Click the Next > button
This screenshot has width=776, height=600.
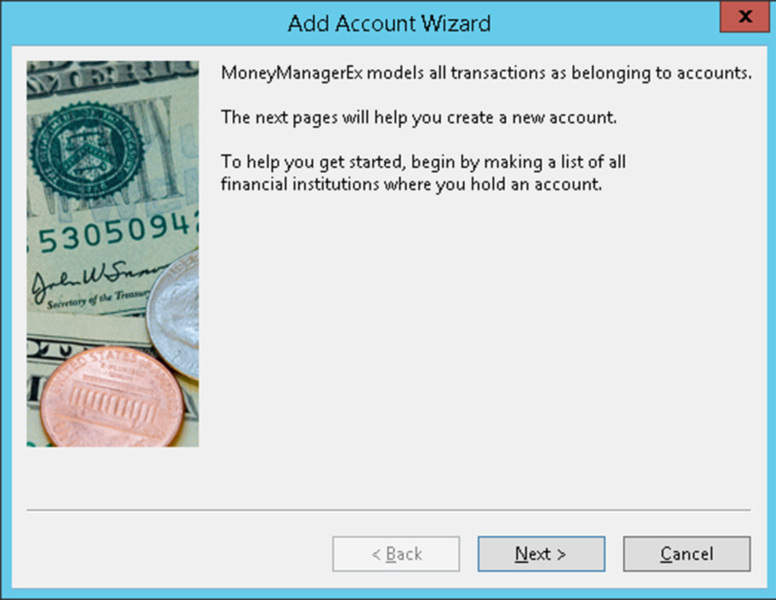pyautogui.click(x=541, y=553)
